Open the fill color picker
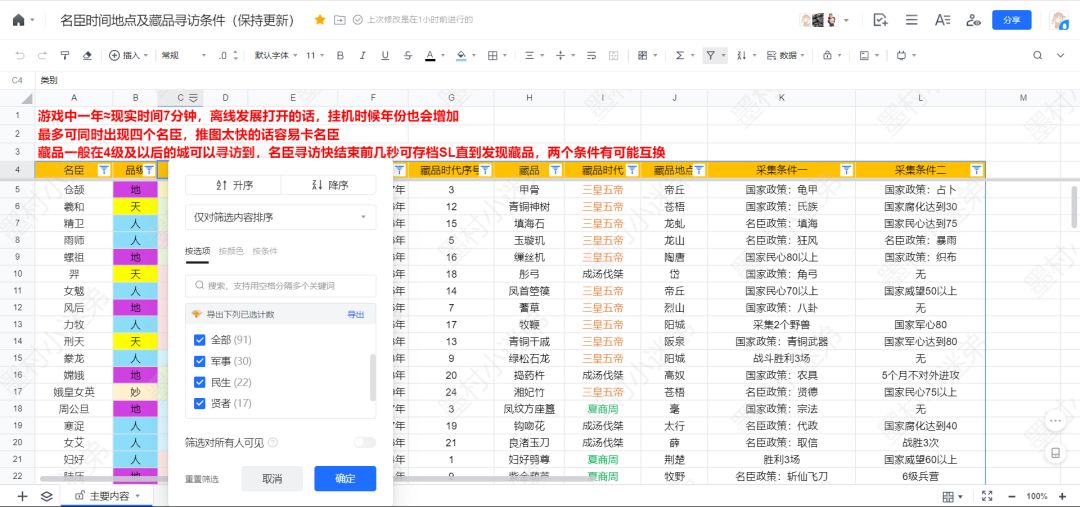The height and width of the screenshot is (507, 1080). [460, 56]
